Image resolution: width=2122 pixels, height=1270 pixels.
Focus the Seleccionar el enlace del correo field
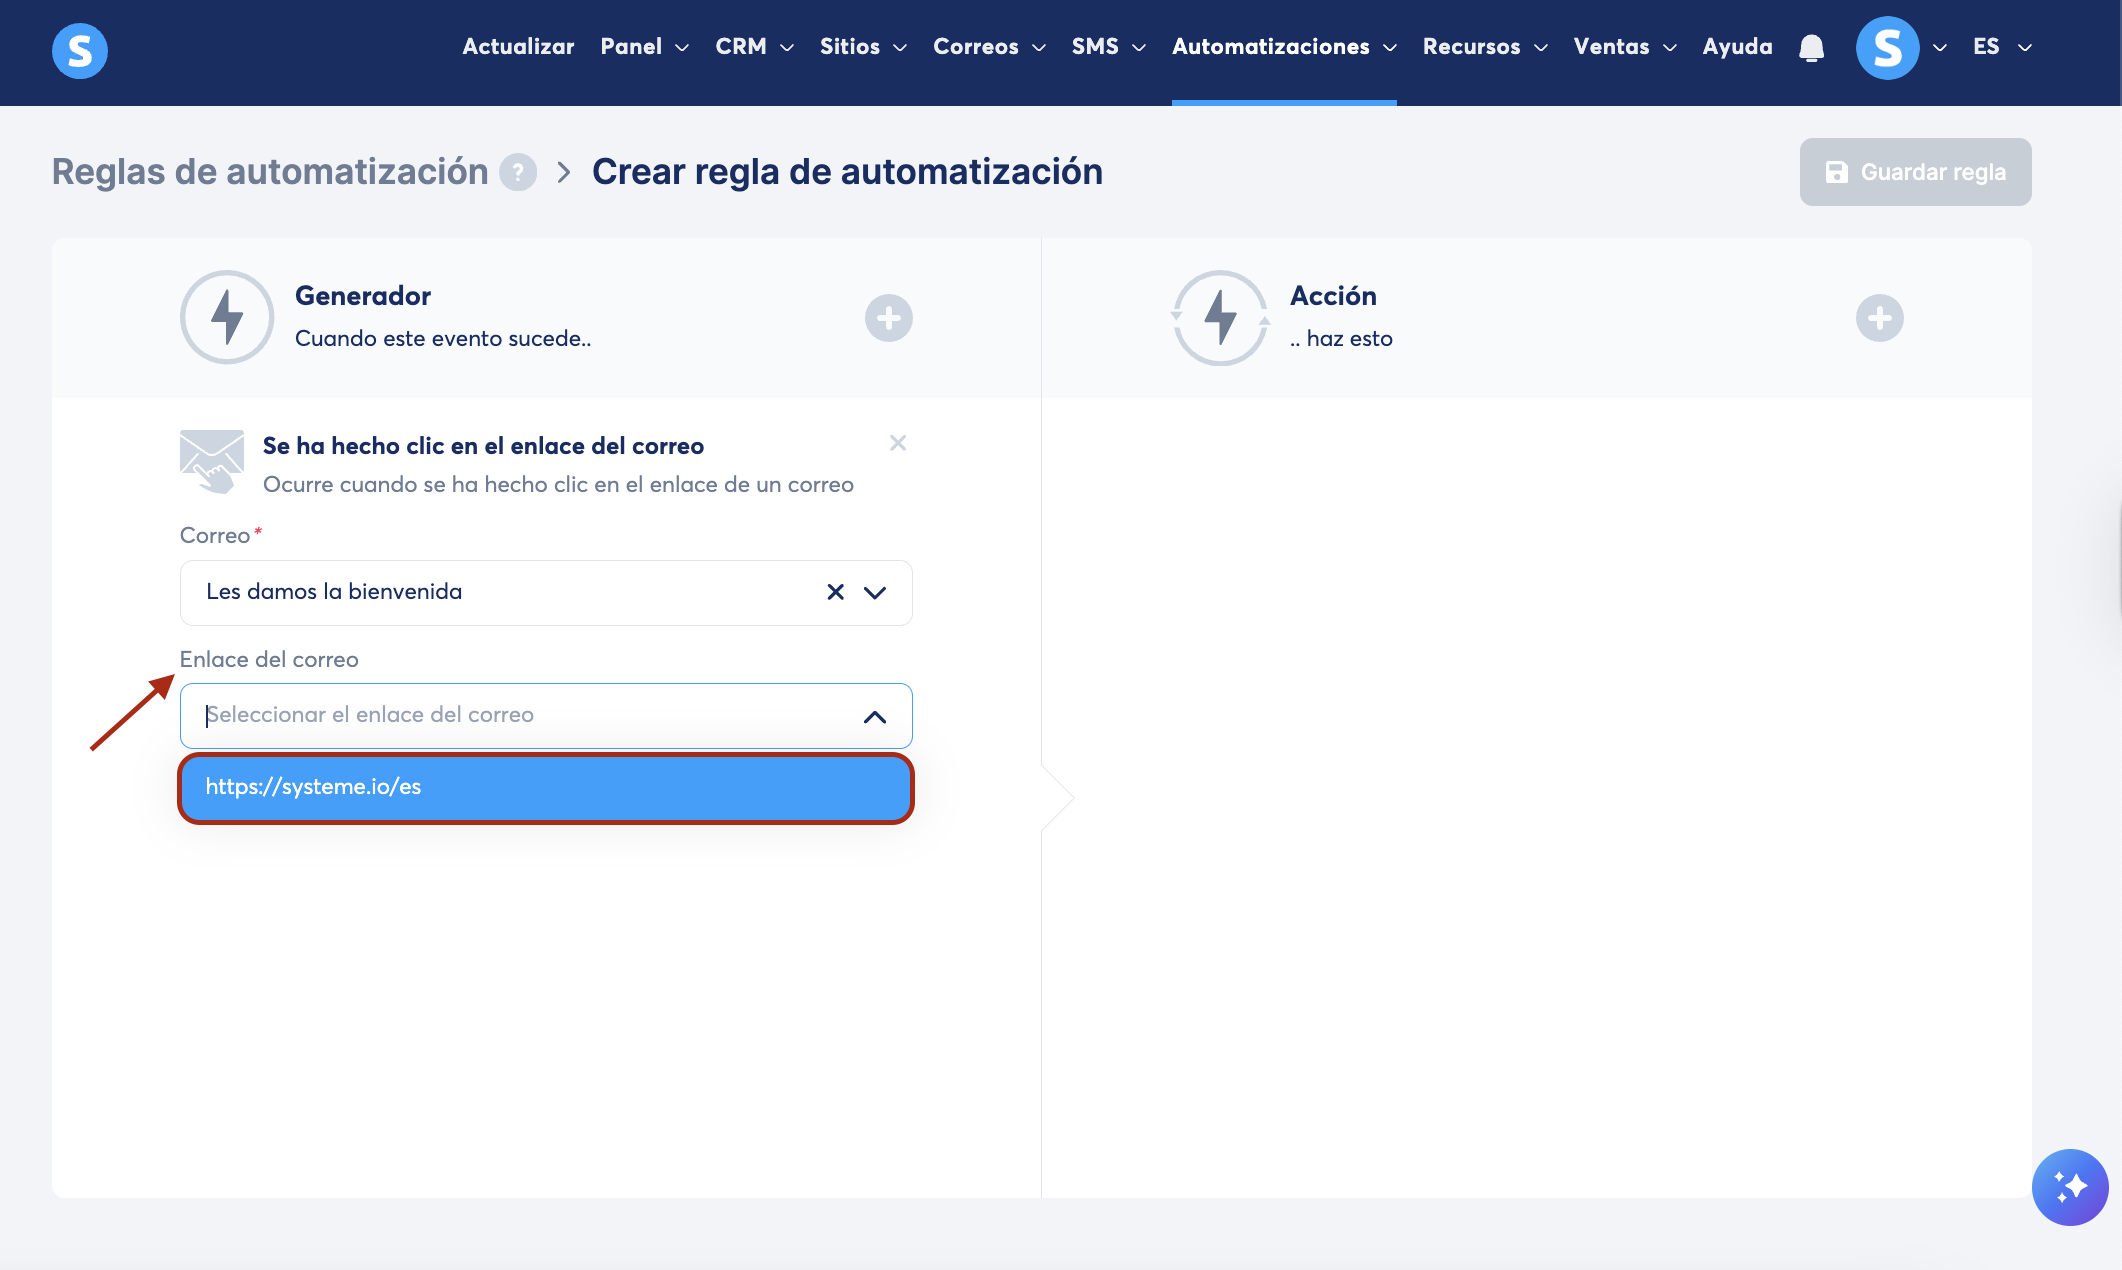coord(520,716)
